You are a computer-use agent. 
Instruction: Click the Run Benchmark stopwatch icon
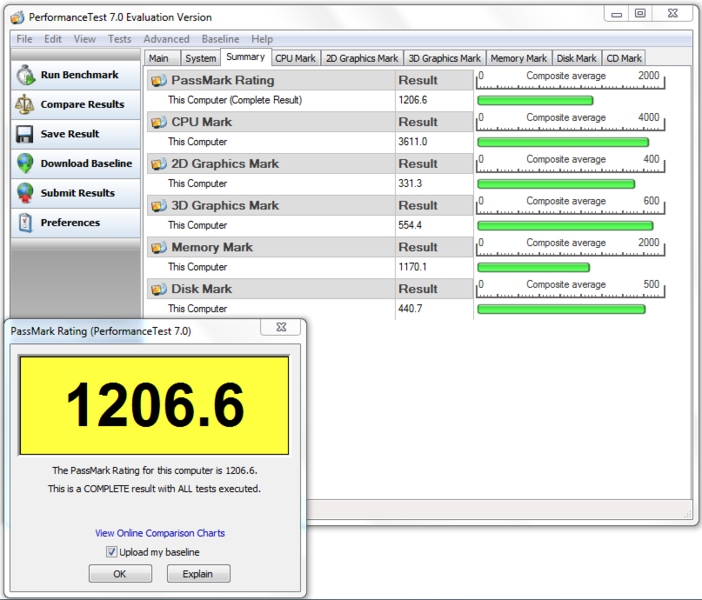pyautogui.click(x=26, y=75)
